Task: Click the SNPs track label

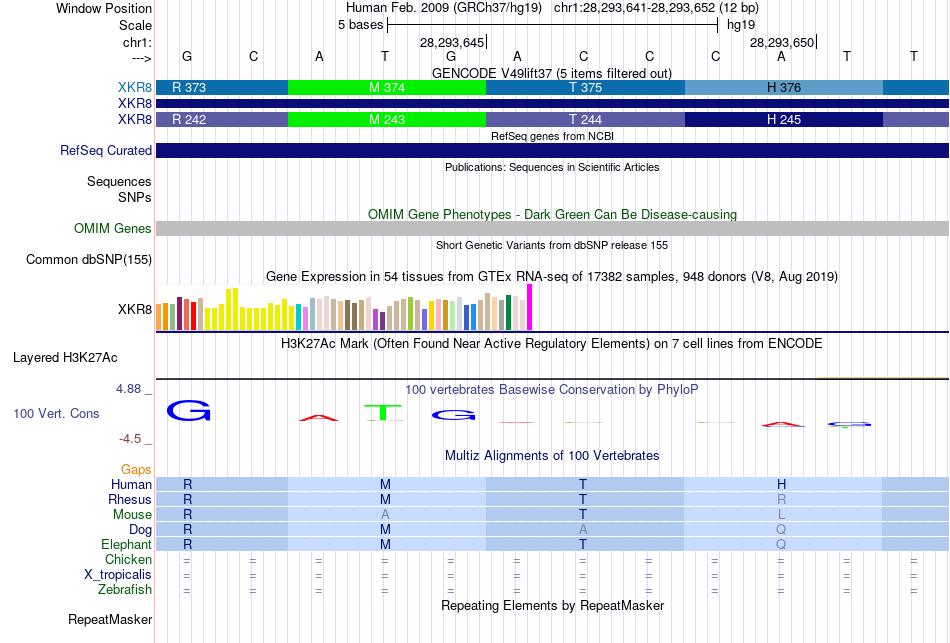Action: click(x=135, y=198)
